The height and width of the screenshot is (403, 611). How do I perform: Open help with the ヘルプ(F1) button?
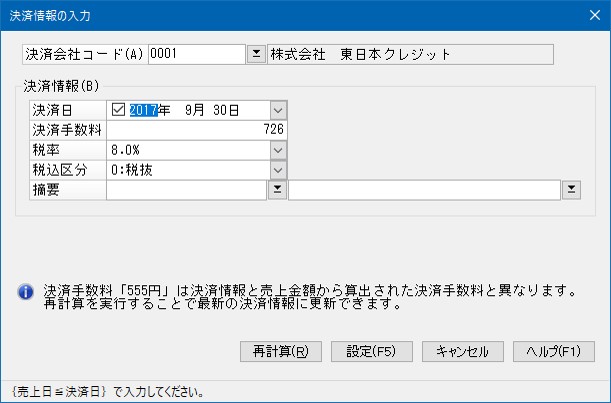tap(553, 352)
